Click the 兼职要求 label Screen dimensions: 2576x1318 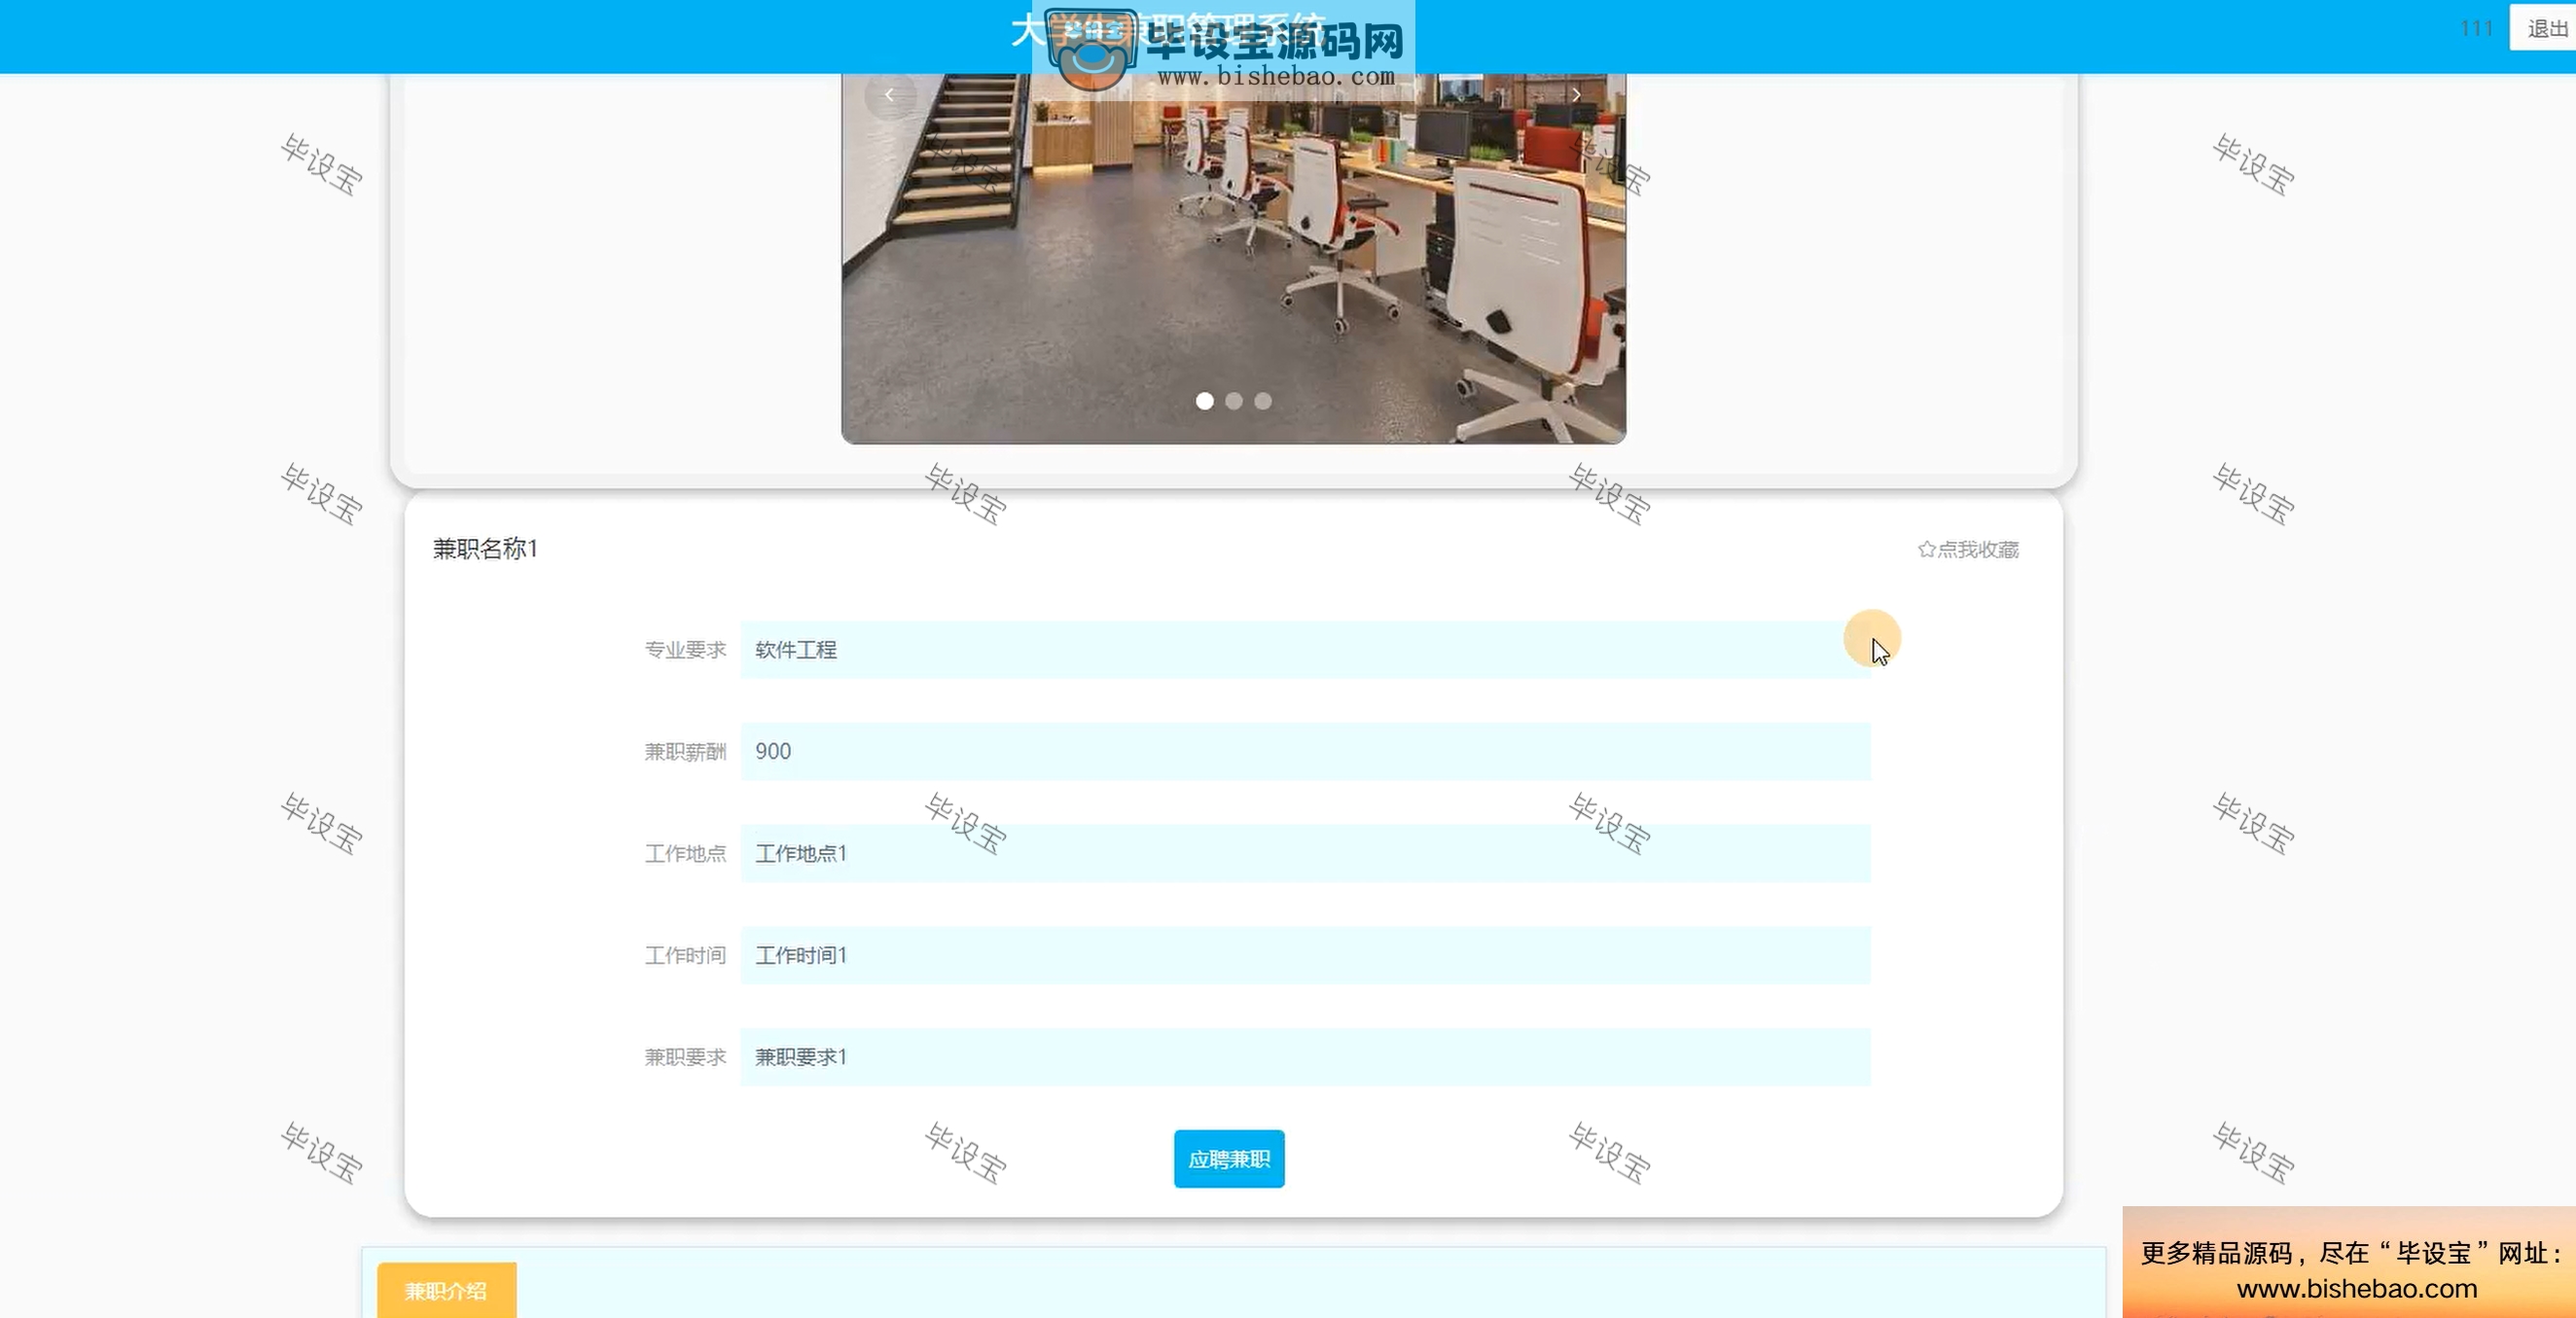[x=685, y=1058]
